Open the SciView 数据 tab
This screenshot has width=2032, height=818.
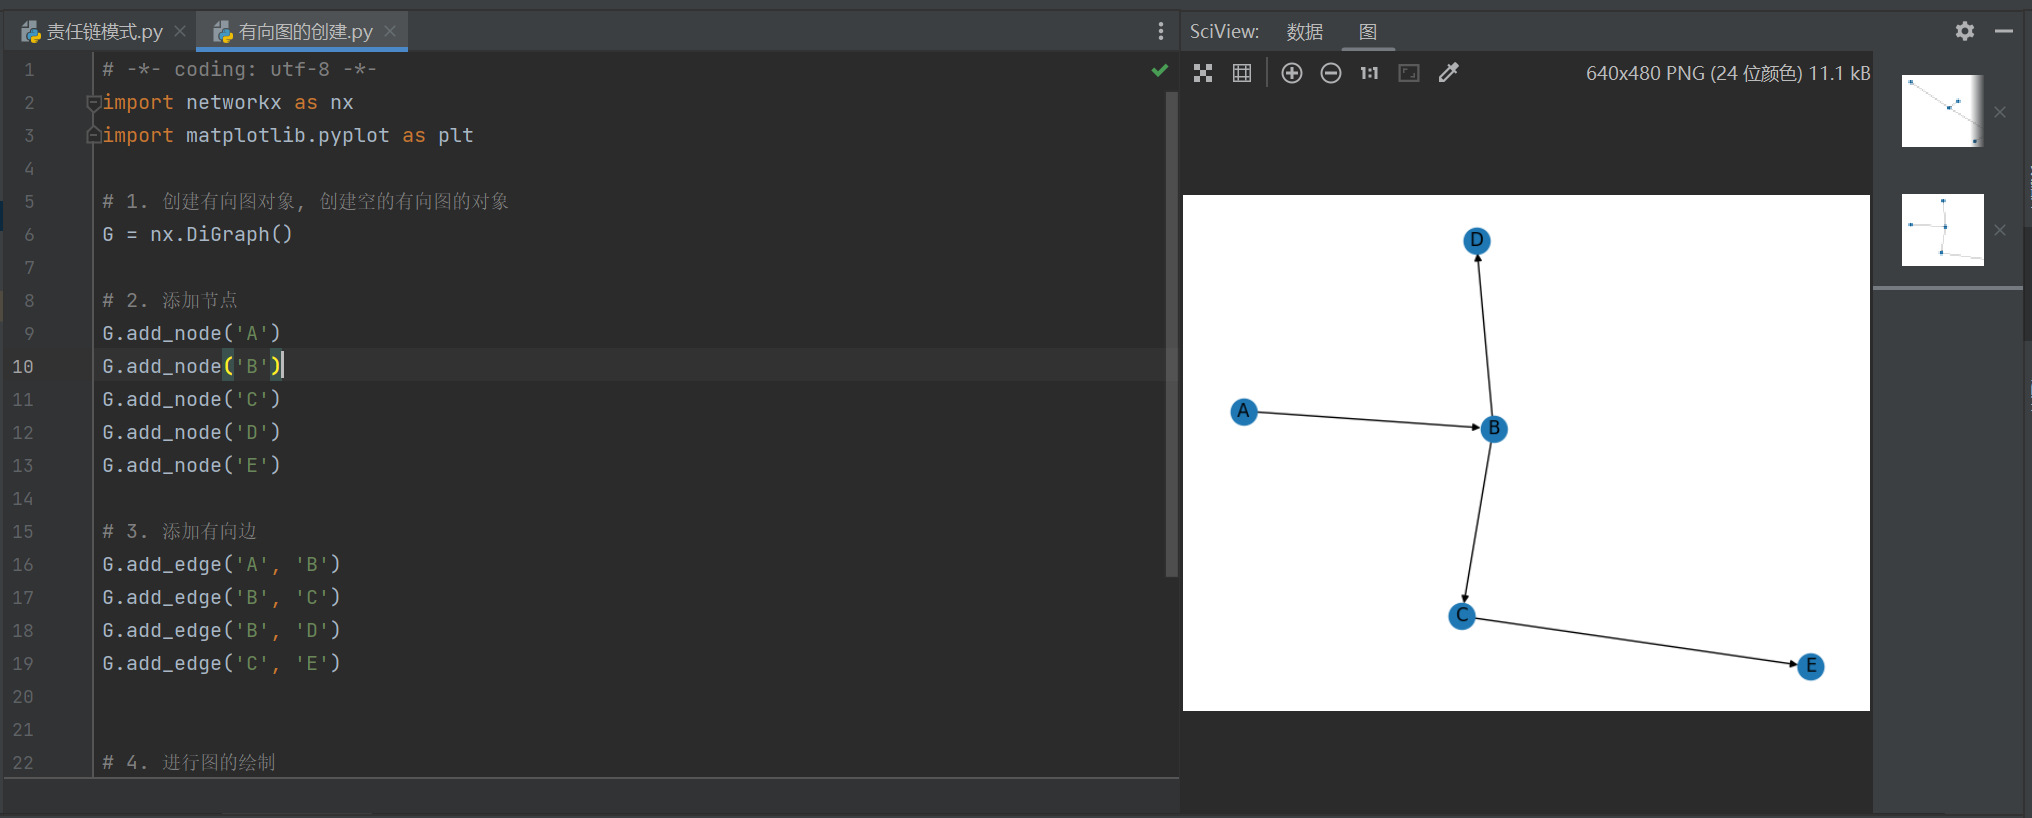pyautogui.click(x=1304, y=32)
